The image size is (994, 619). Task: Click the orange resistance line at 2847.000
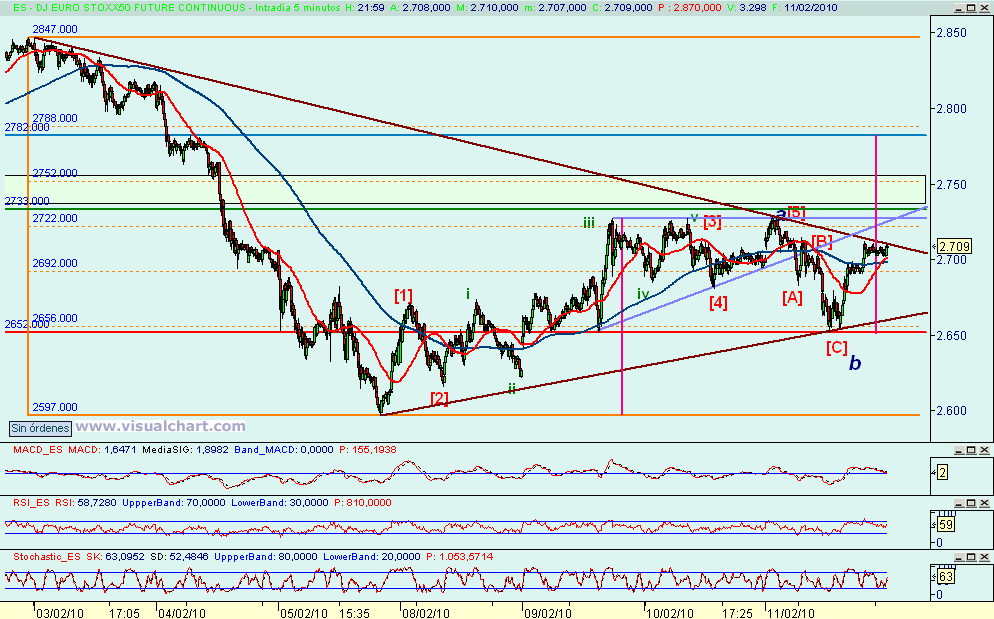coord(500,38)
